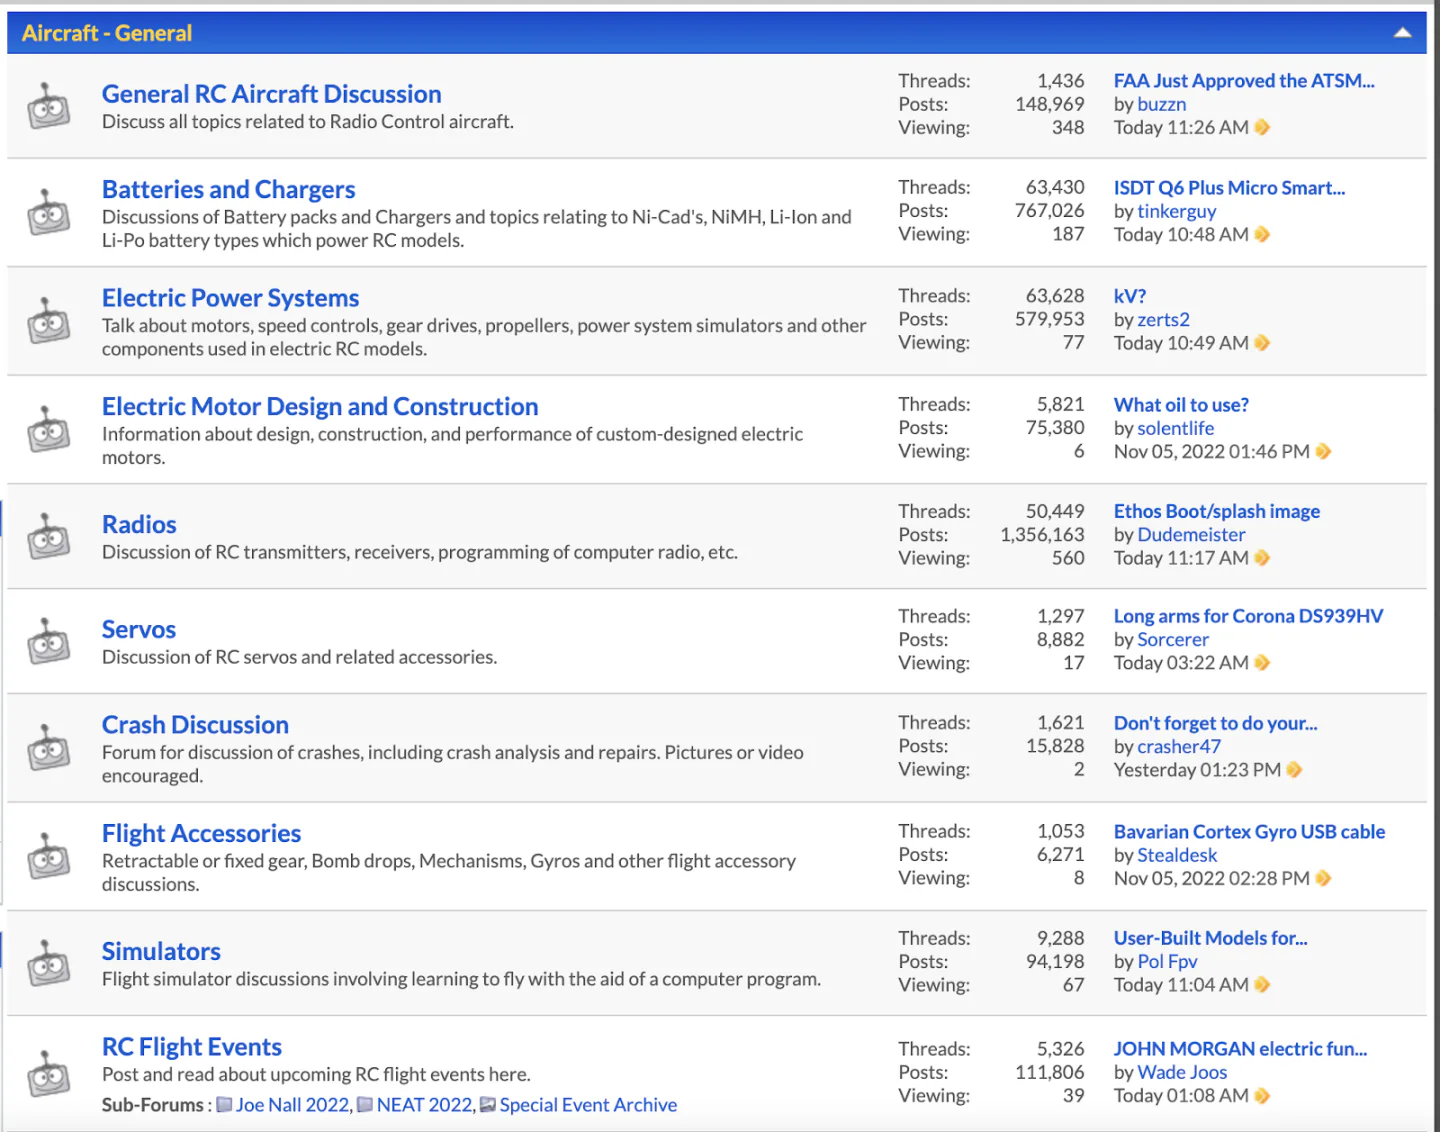View user profile solentlife
Screen dimensions: 1440x1132
[x=1176, y=428]
